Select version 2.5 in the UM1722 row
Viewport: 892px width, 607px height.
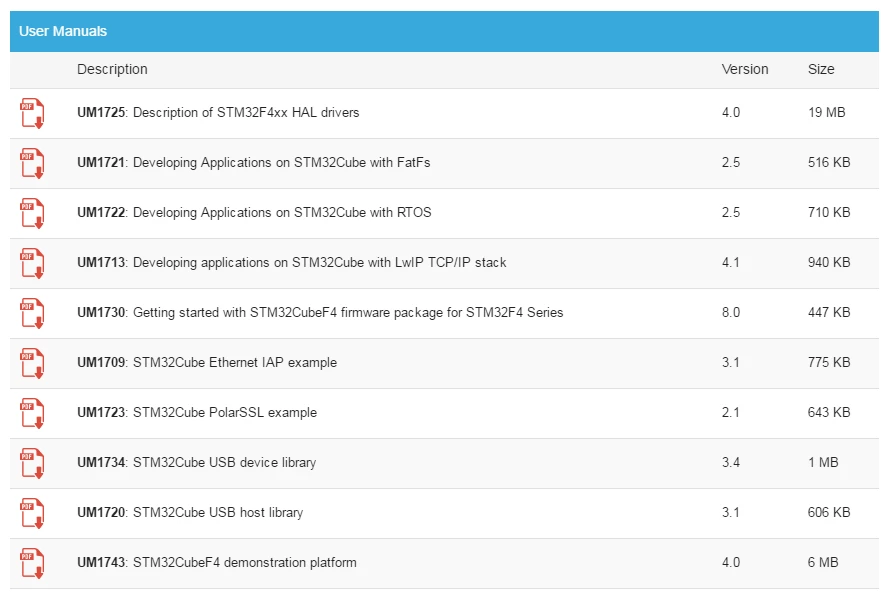(731, 213)
